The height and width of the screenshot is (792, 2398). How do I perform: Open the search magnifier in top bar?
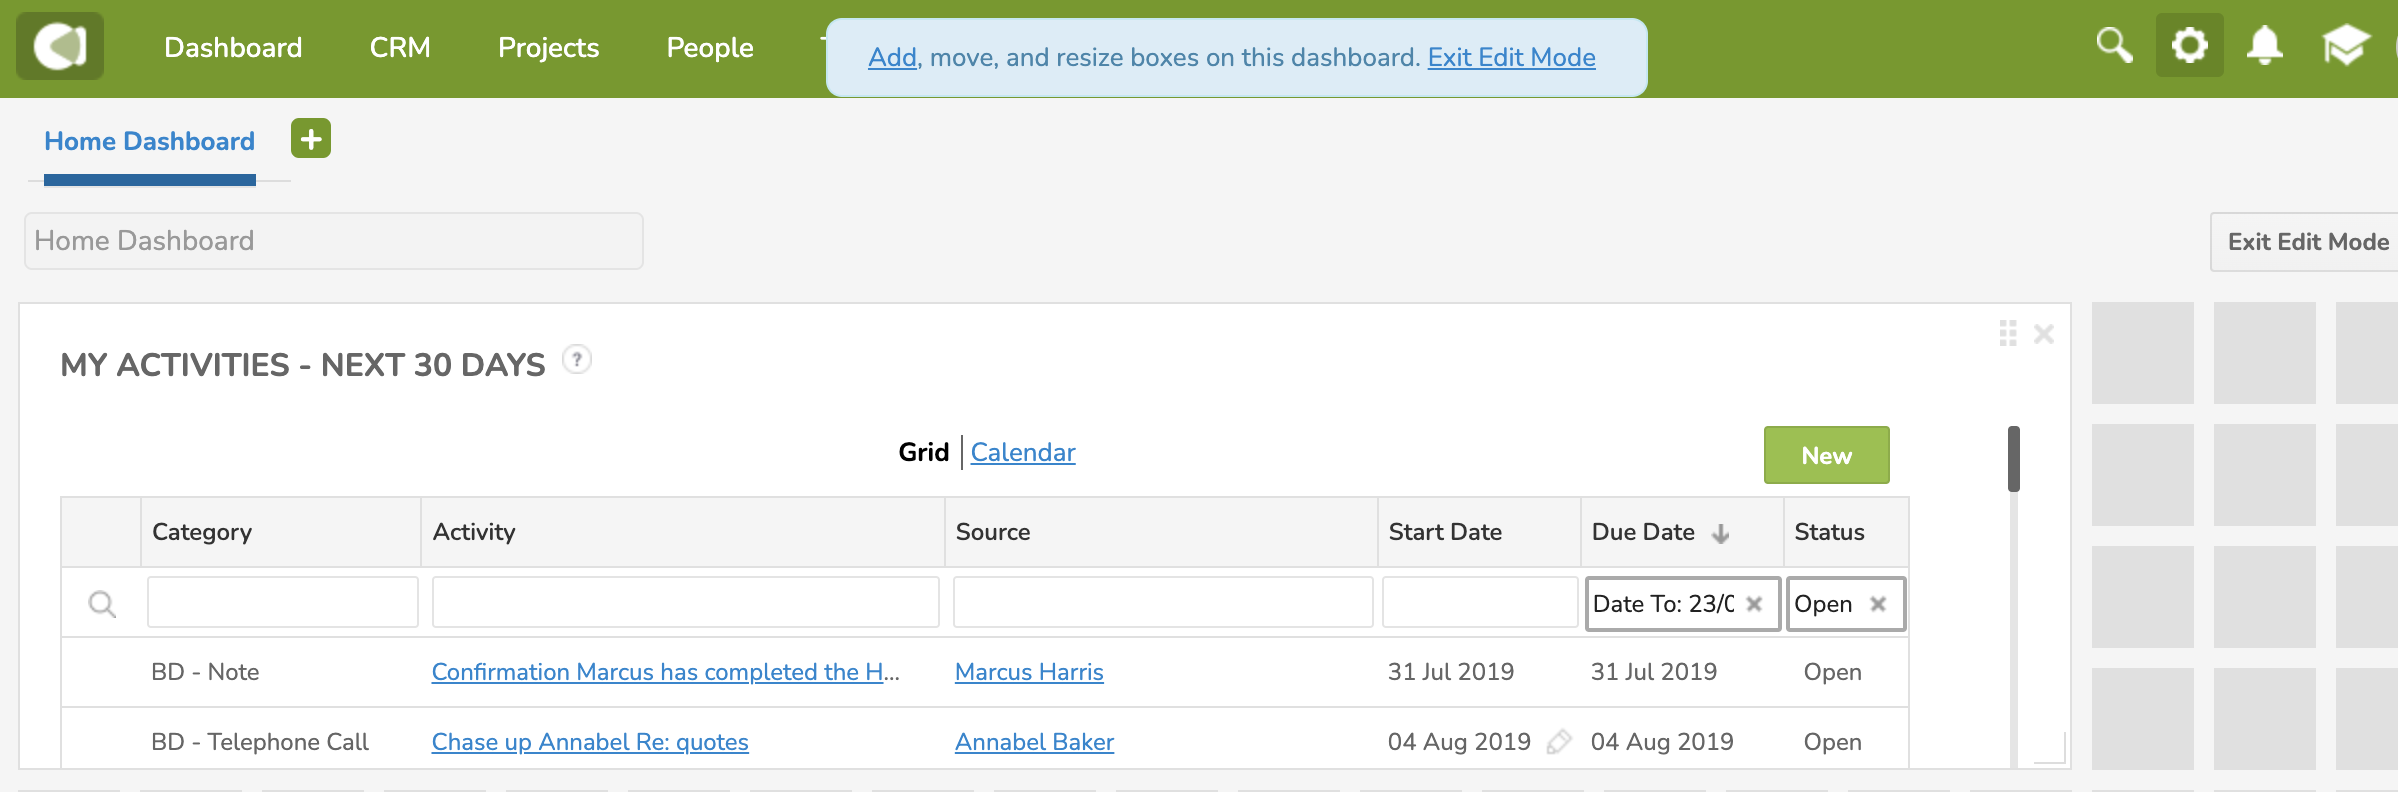[2114, 45]
